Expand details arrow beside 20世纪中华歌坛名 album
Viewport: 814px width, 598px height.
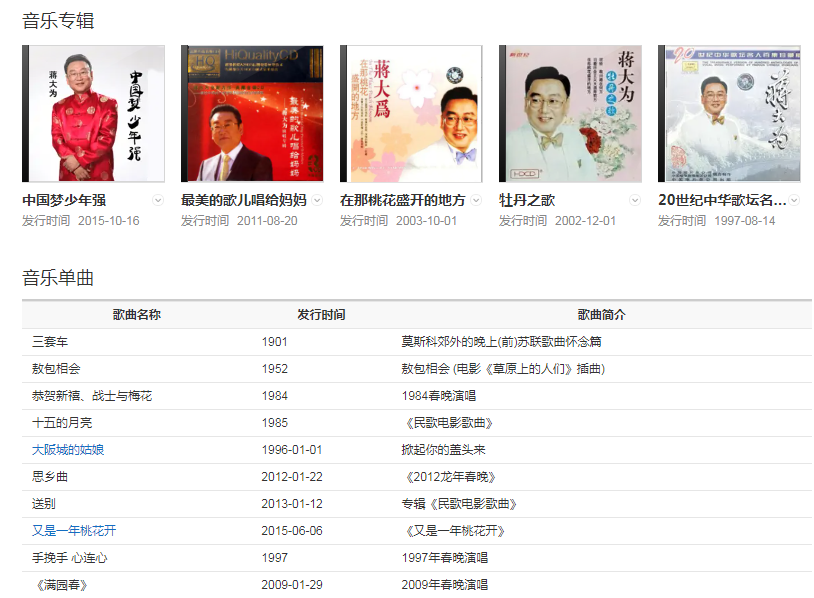(x=794, y=200)
